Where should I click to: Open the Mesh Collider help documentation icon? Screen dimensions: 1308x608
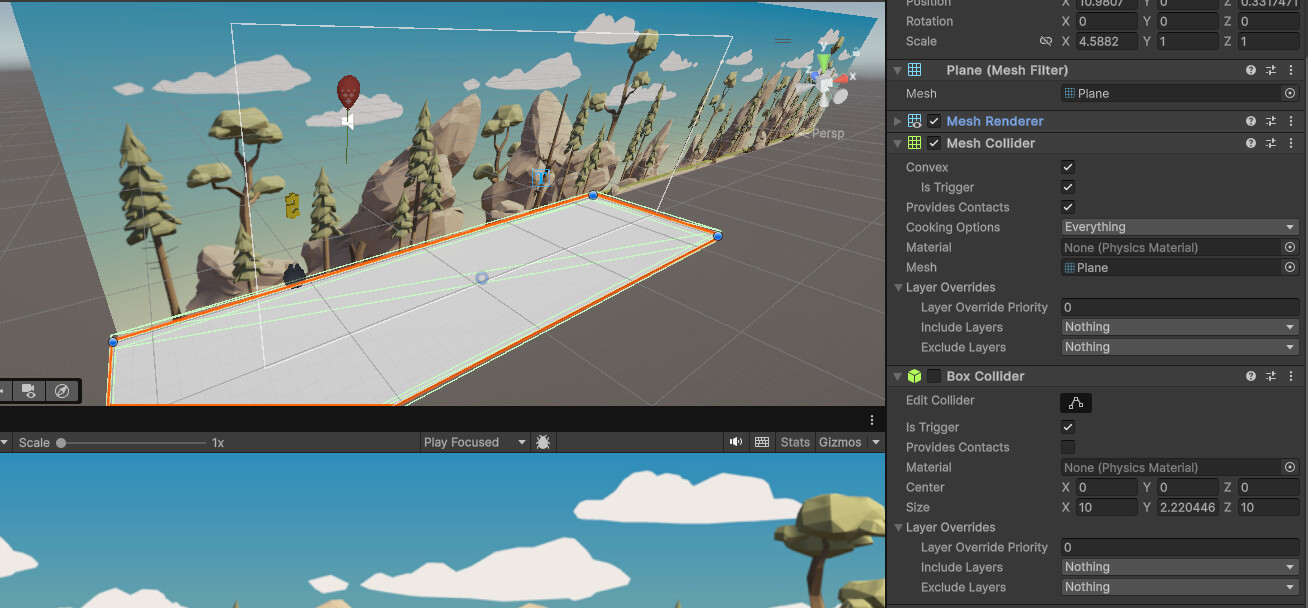(x=1250, y=143)
